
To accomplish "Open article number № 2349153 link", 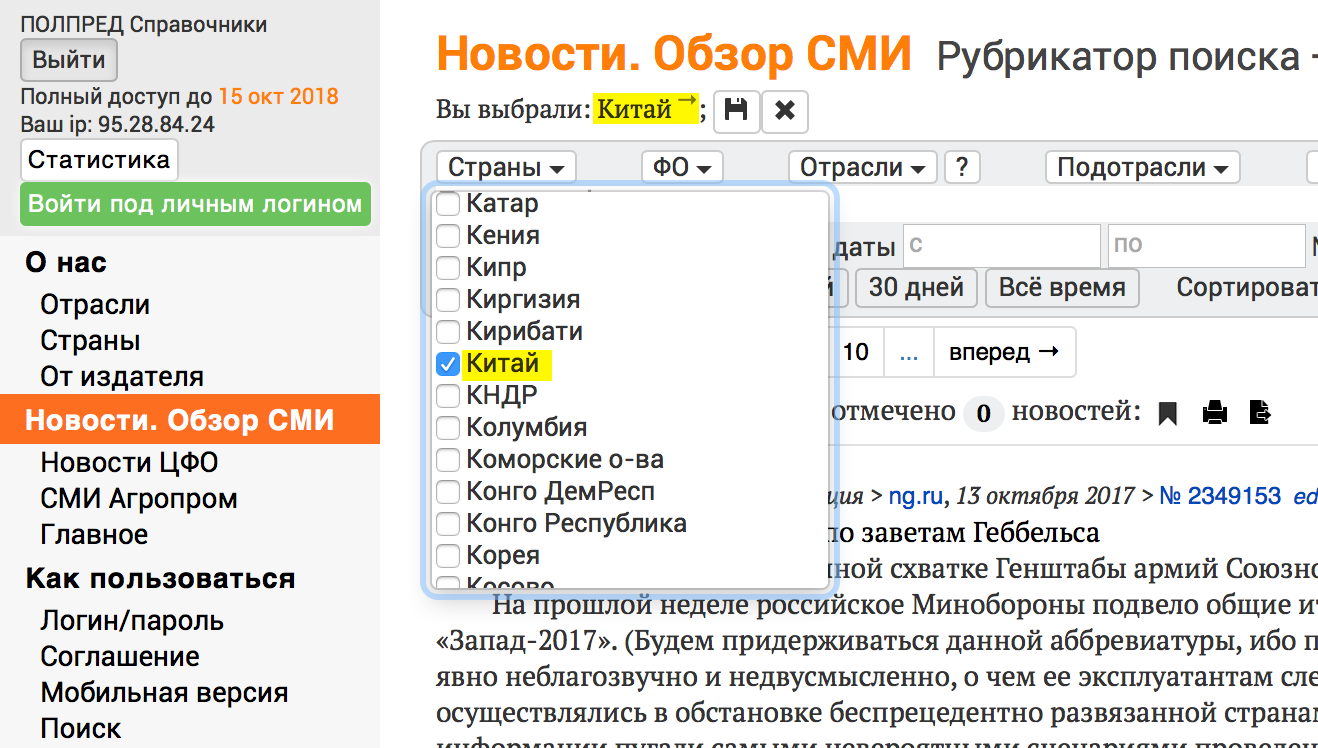I will tap(1220, 496).
